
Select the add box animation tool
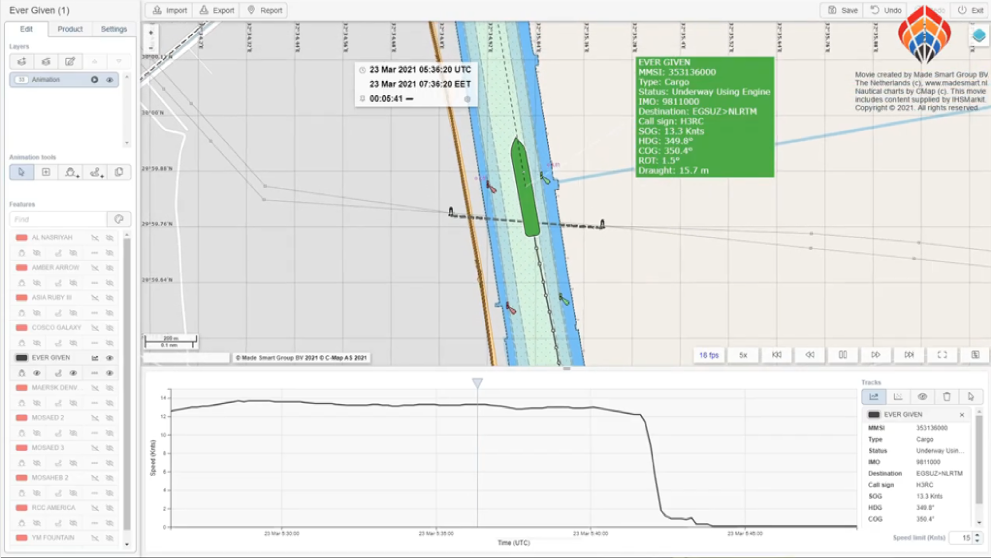pyautogui.click(x=46, y=172)
